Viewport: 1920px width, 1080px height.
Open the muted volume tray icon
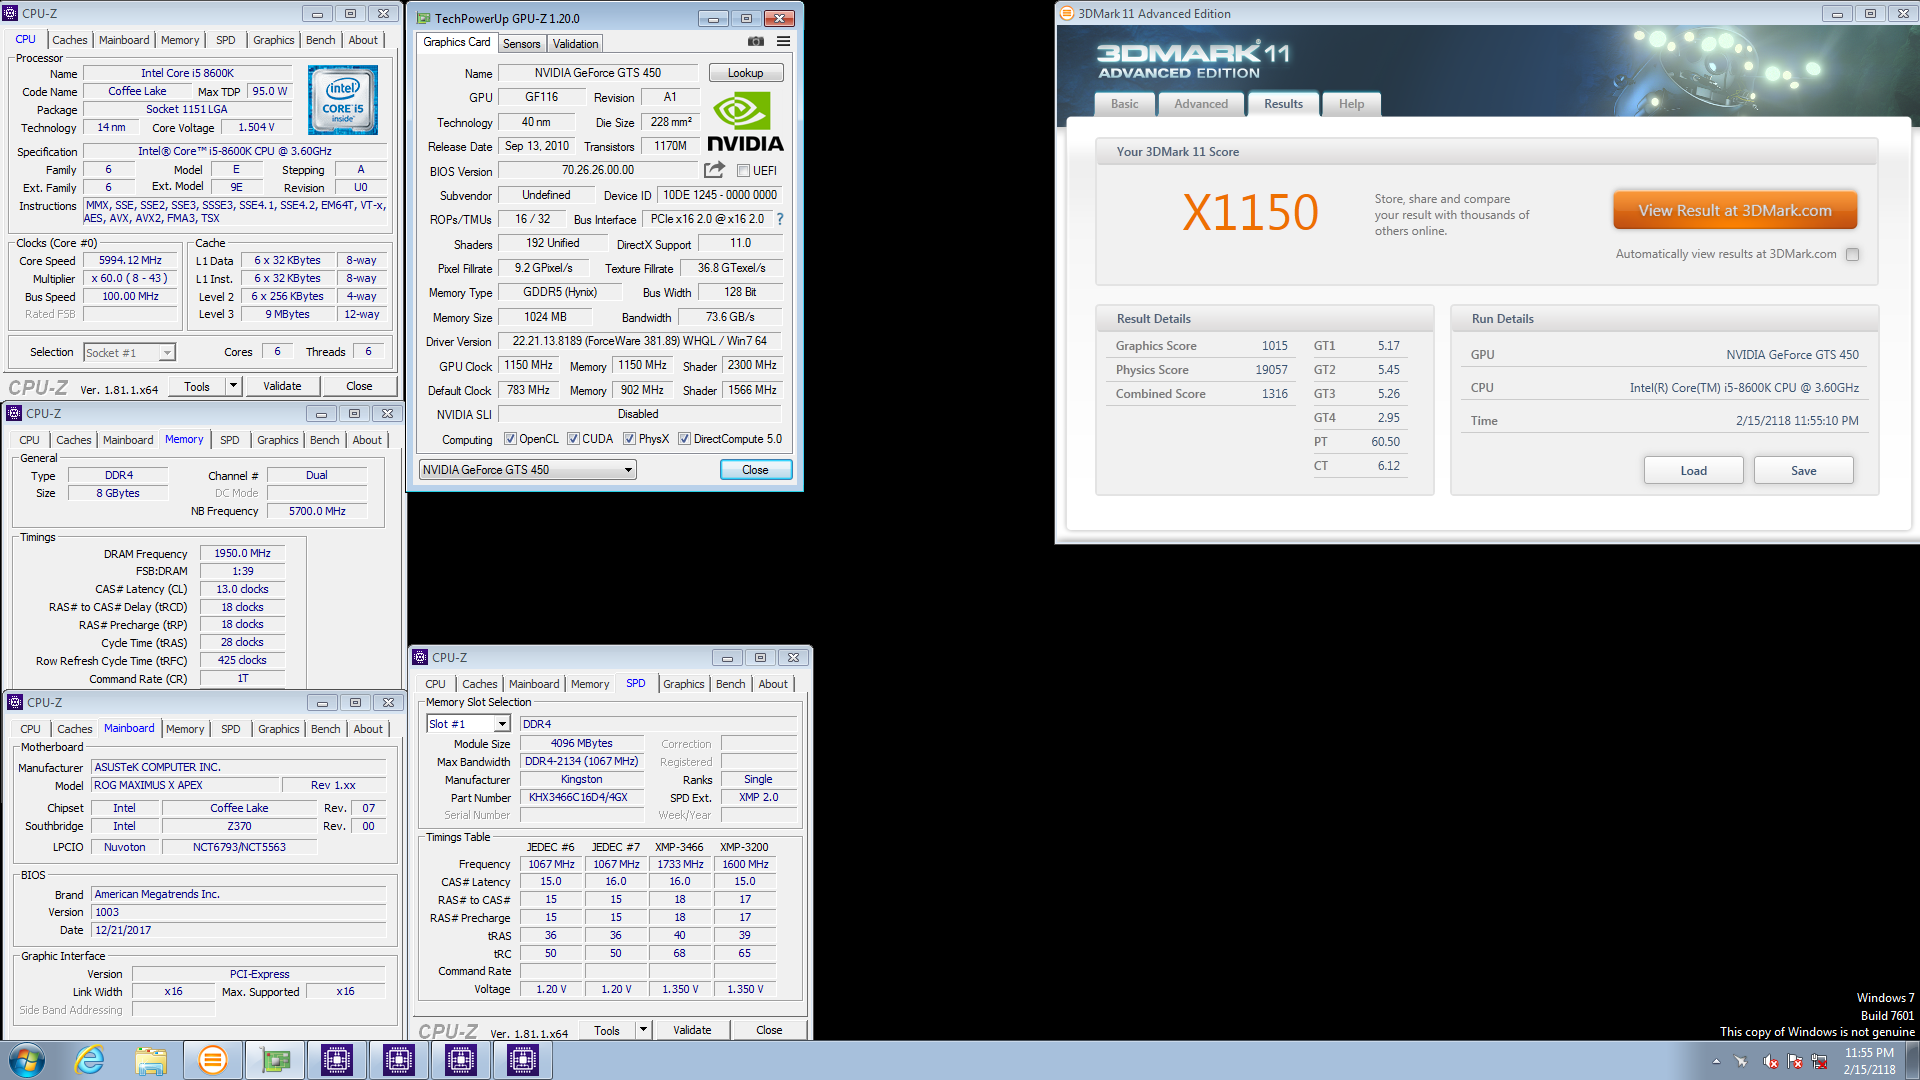1770,1061
